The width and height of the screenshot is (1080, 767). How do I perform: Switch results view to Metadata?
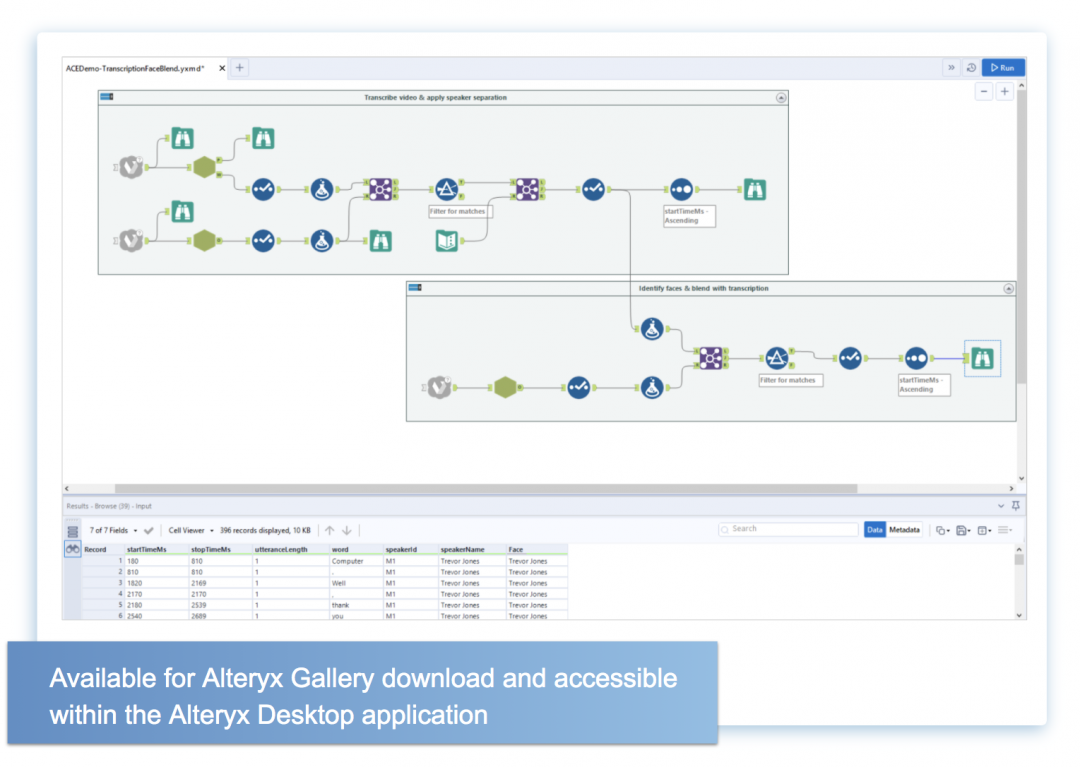pyautogui.click(x=904, y=529)
